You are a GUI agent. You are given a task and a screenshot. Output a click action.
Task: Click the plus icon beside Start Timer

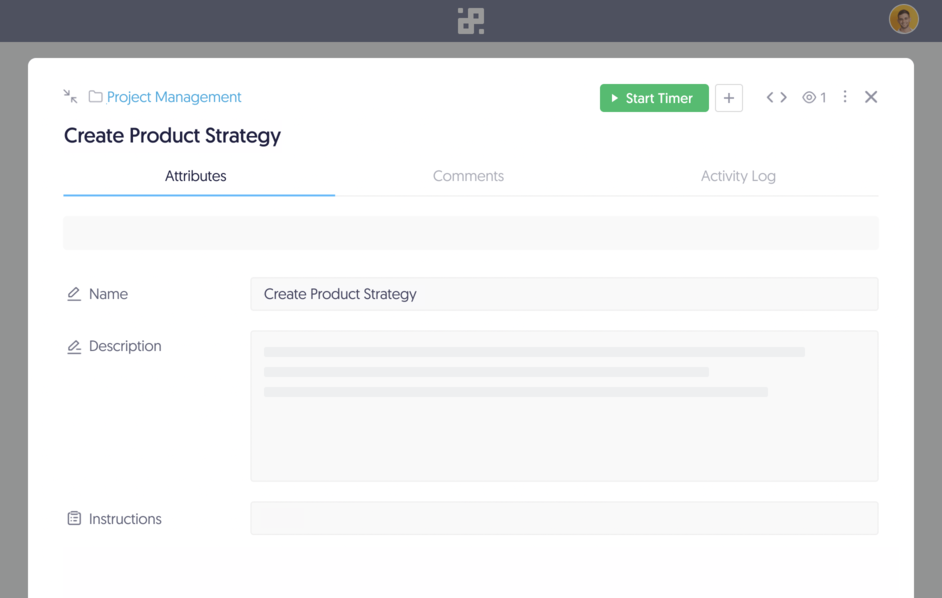pos(728,97)
